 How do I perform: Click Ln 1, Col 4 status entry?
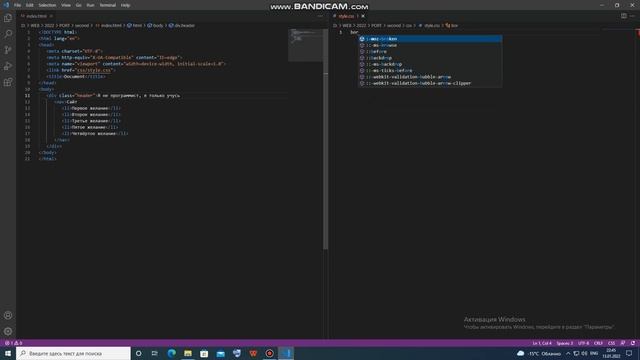(542, 343)
